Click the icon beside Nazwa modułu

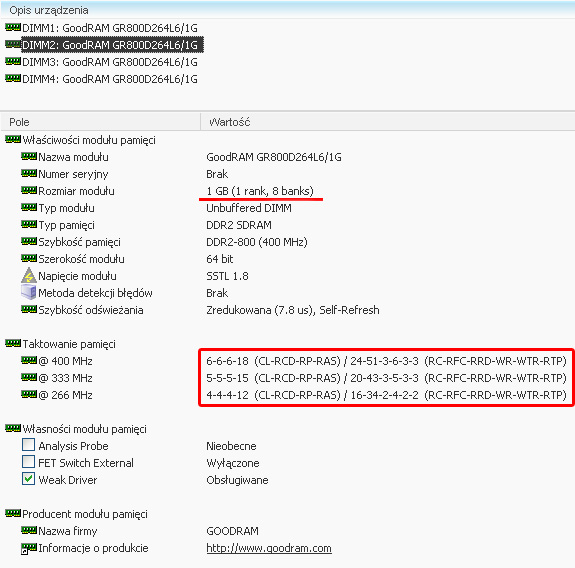point(29,157)
